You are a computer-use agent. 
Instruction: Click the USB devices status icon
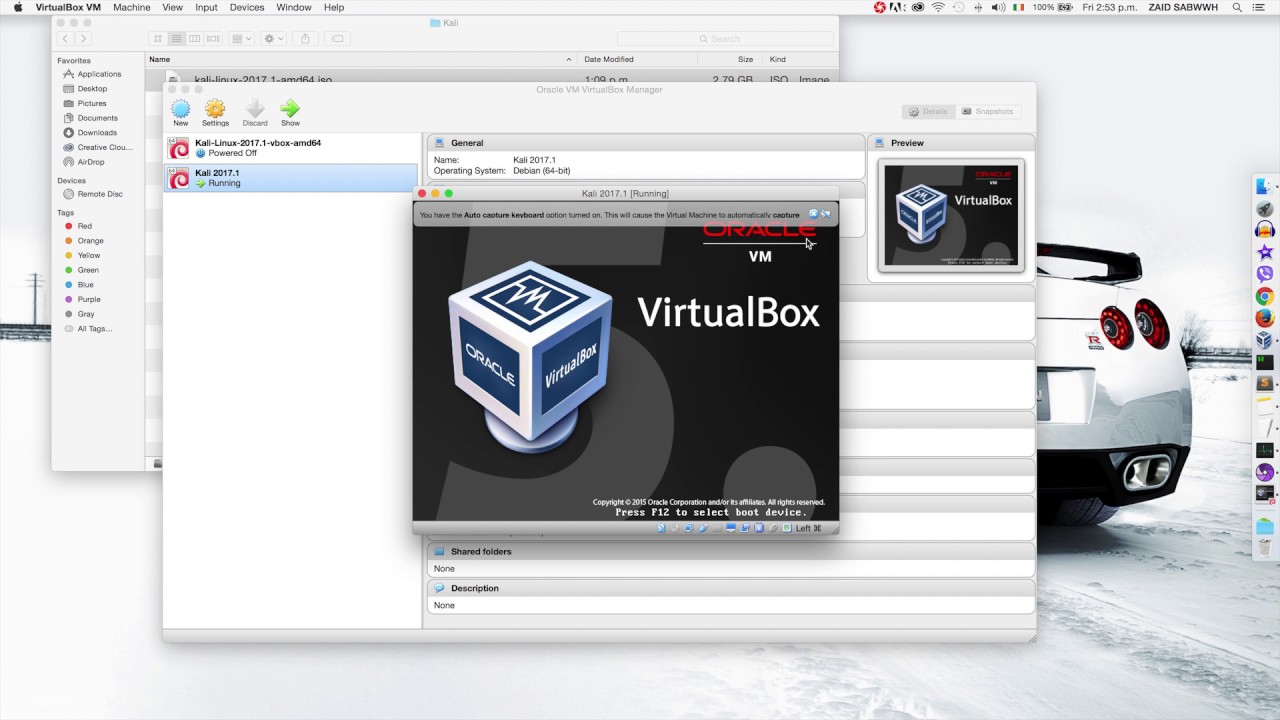click(x=704, y=528)
